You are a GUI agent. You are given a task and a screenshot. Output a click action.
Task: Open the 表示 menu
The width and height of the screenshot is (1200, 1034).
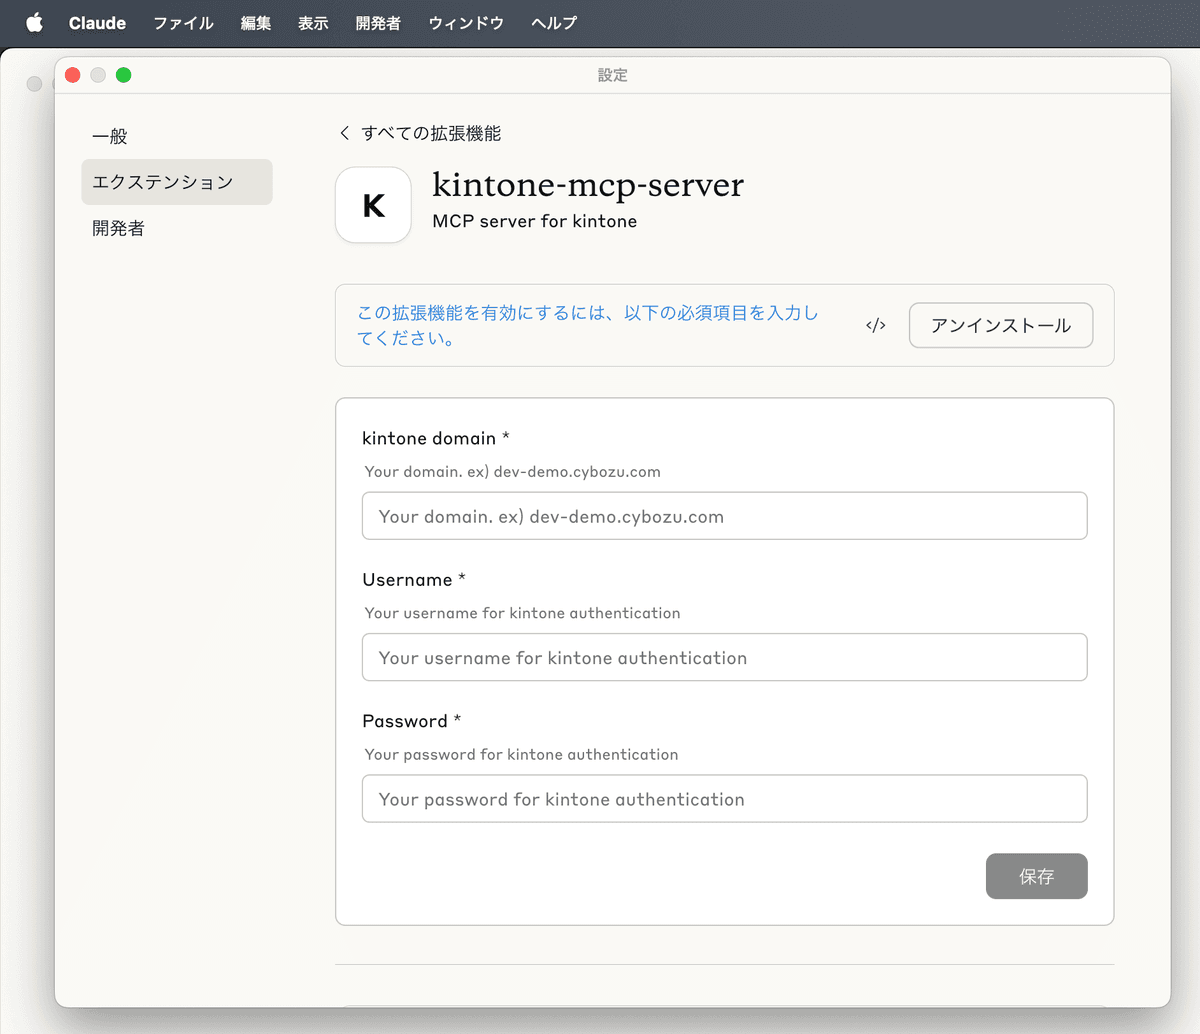313,22
